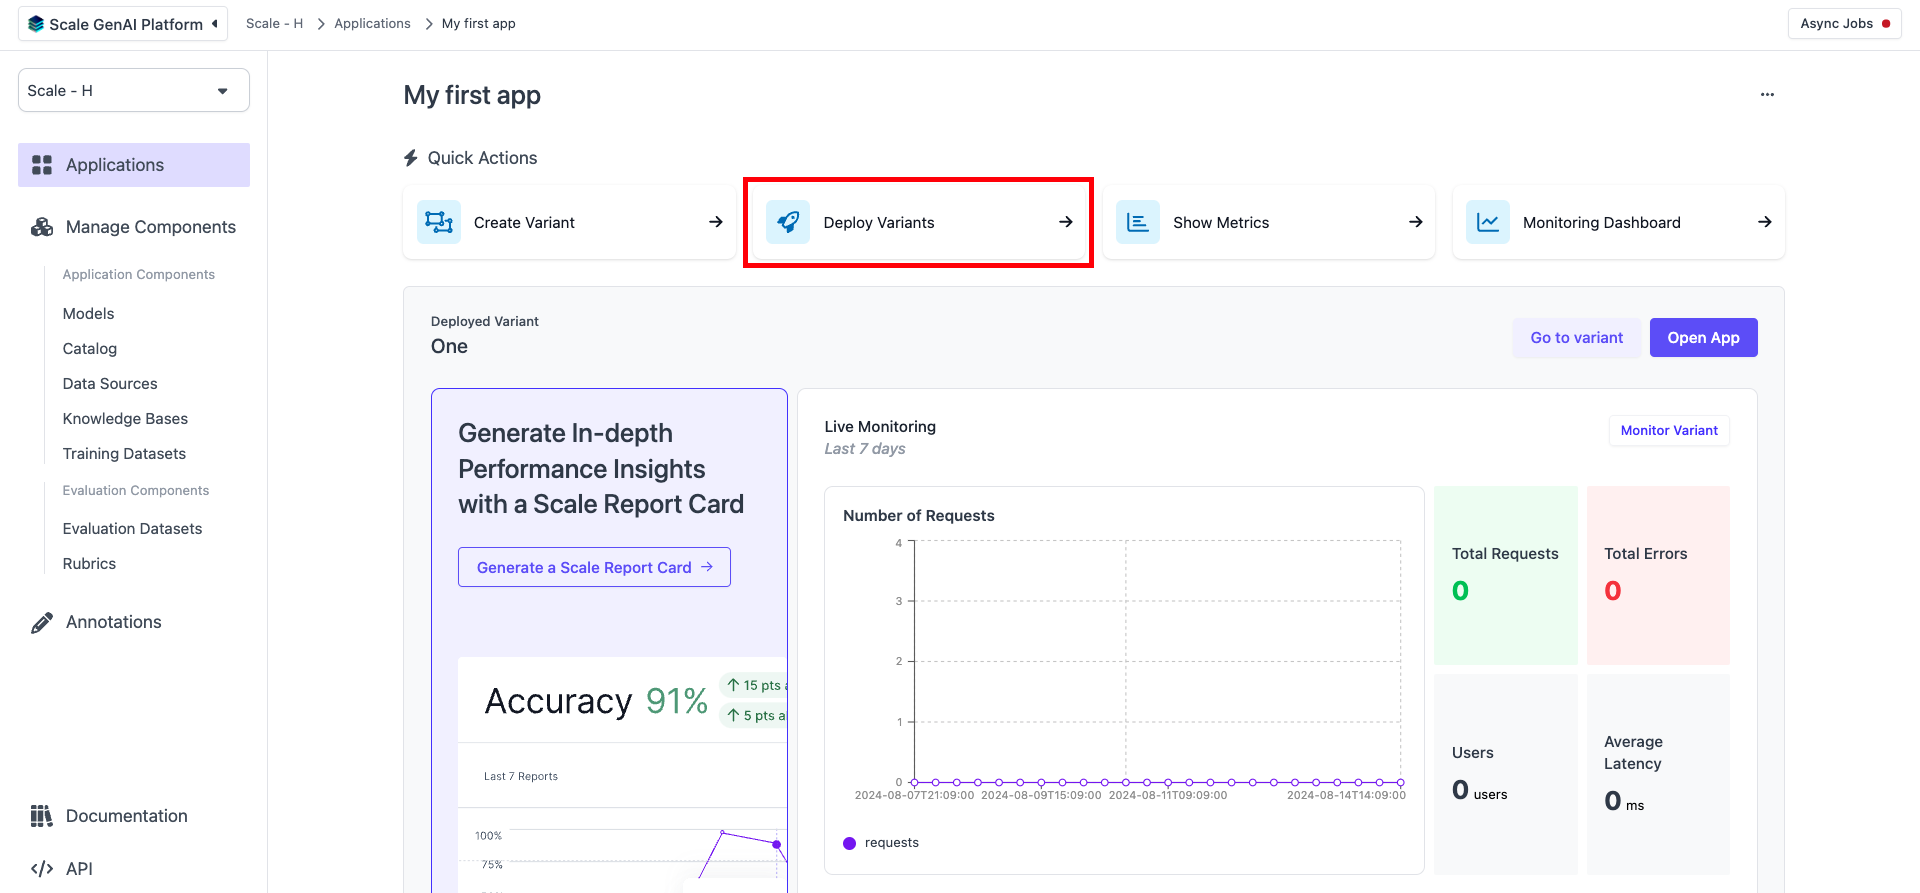Select My first app breadcrumb
The height and width of the screenshot is (893, 1920).
[479, 24]
